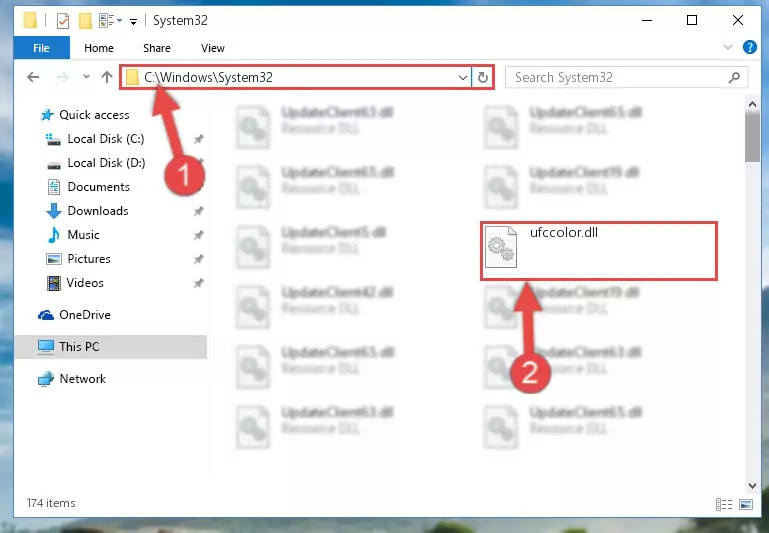
Task: Switch to the Details view layout
Action: click(x=723, y=504)
